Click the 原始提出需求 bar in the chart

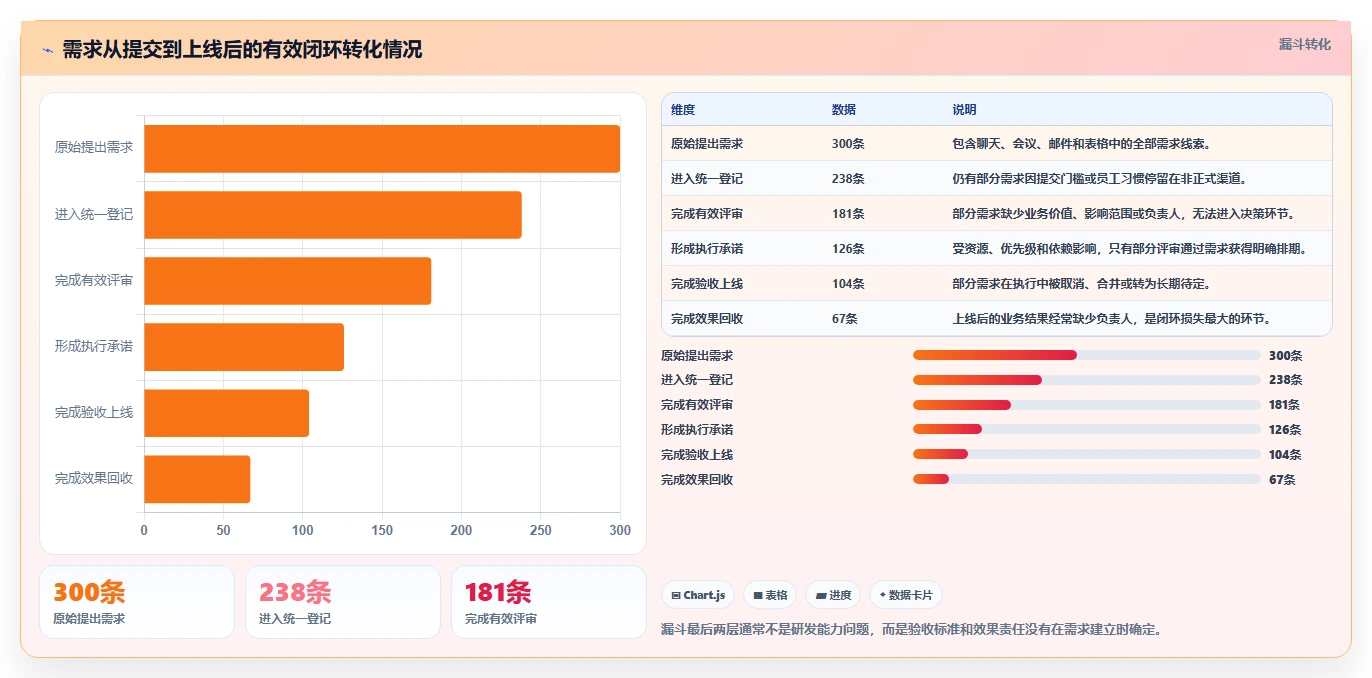[x=382, y=149]
